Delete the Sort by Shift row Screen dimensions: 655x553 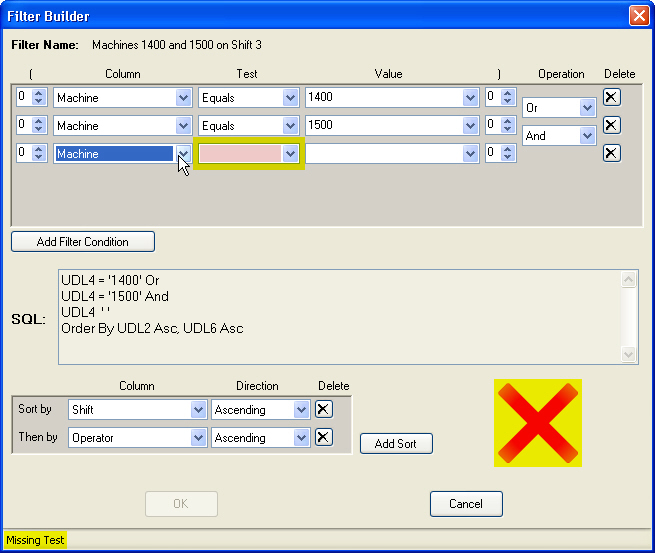[x=324, y=409]
